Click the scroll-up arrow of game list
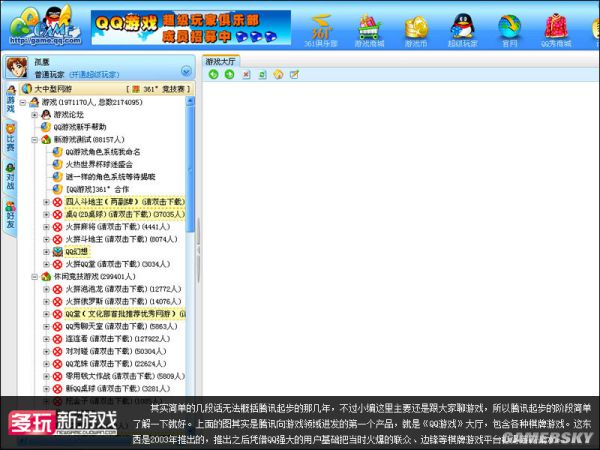600x450 pixels. [190, 101]
